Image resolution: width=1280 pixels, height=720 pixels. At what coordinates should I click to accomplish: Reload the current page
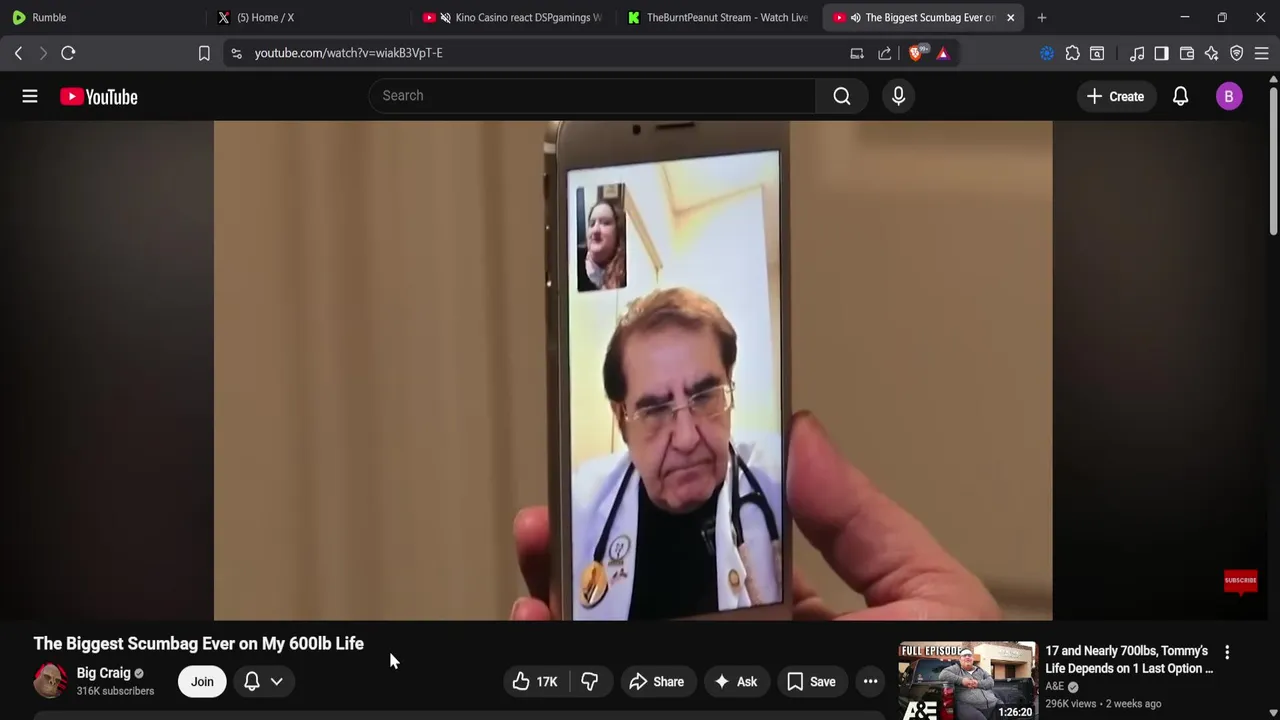68,53
